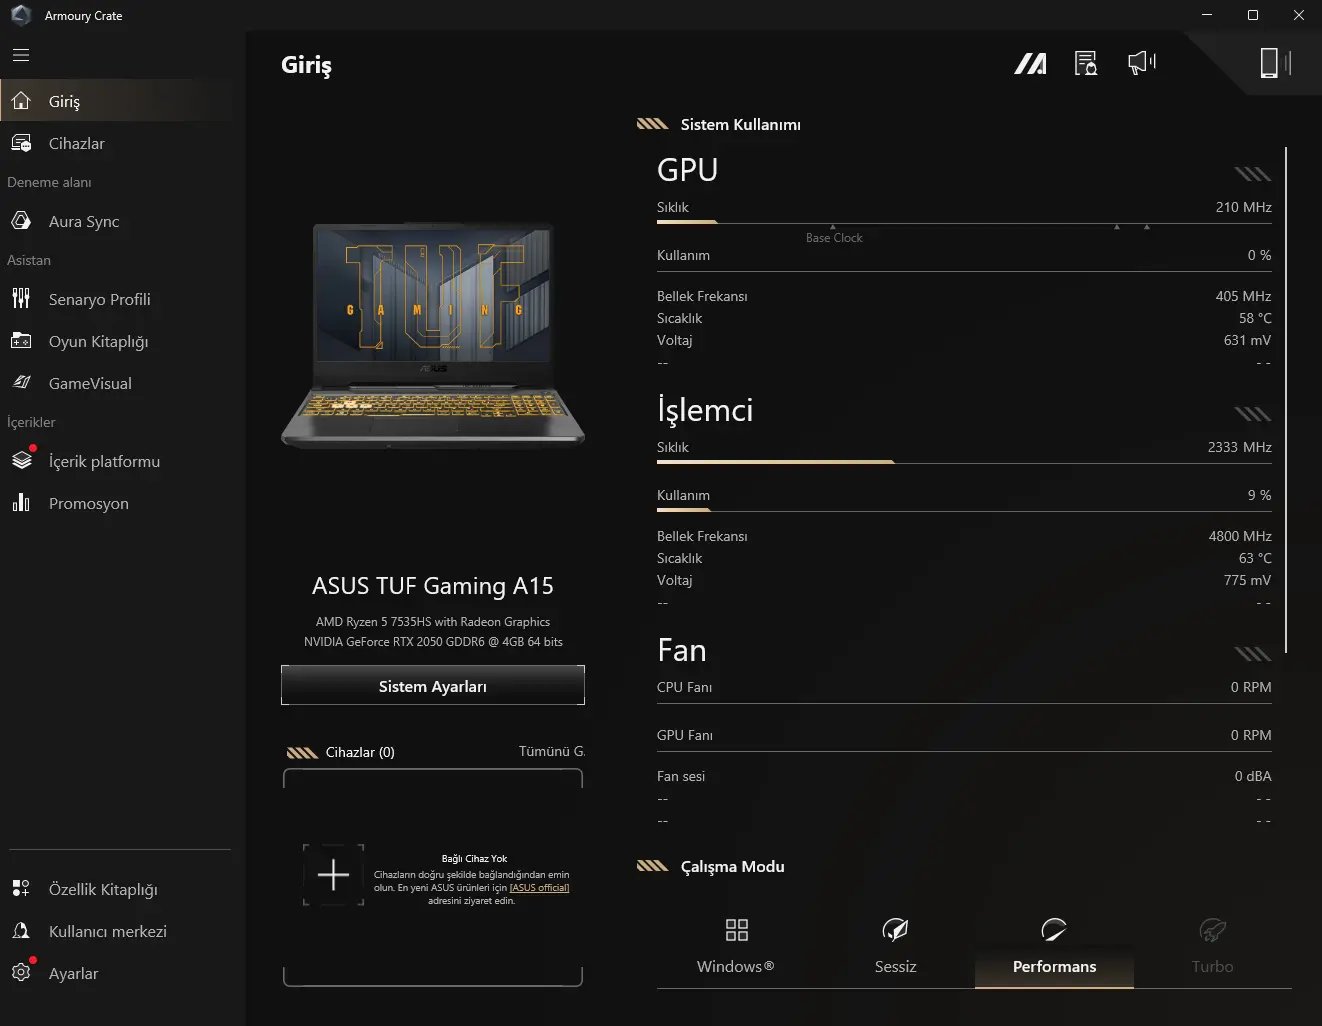Click the ASUS slash logo icon in header

(1031, 64)
